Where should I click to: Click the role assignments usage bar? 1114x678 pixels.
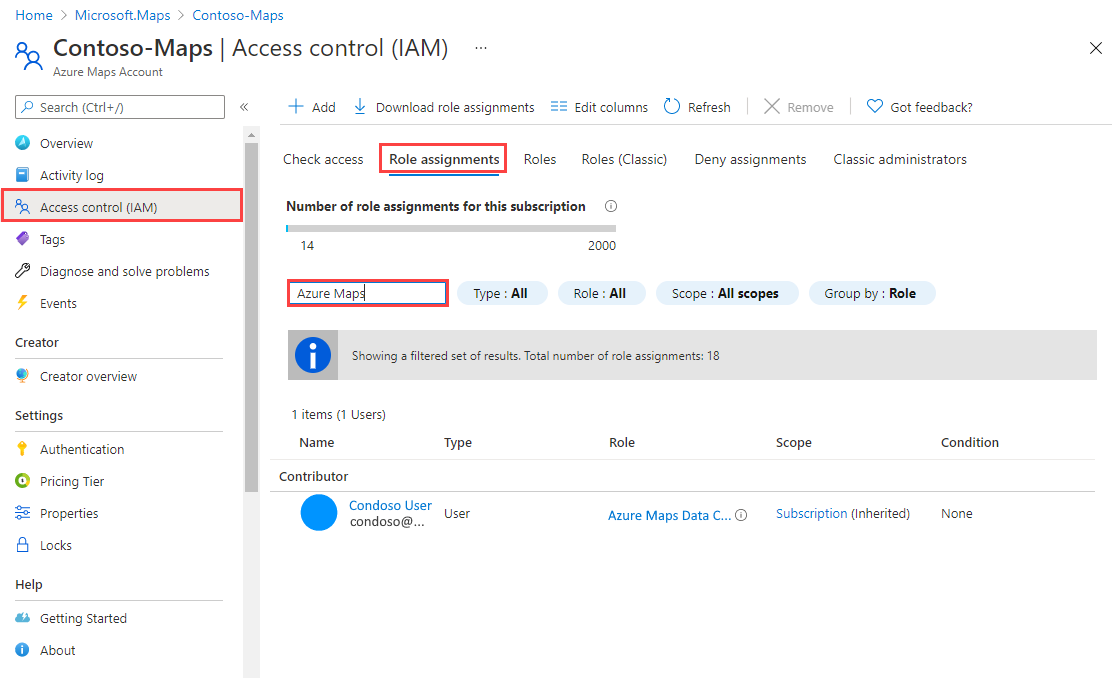point(450,227)
